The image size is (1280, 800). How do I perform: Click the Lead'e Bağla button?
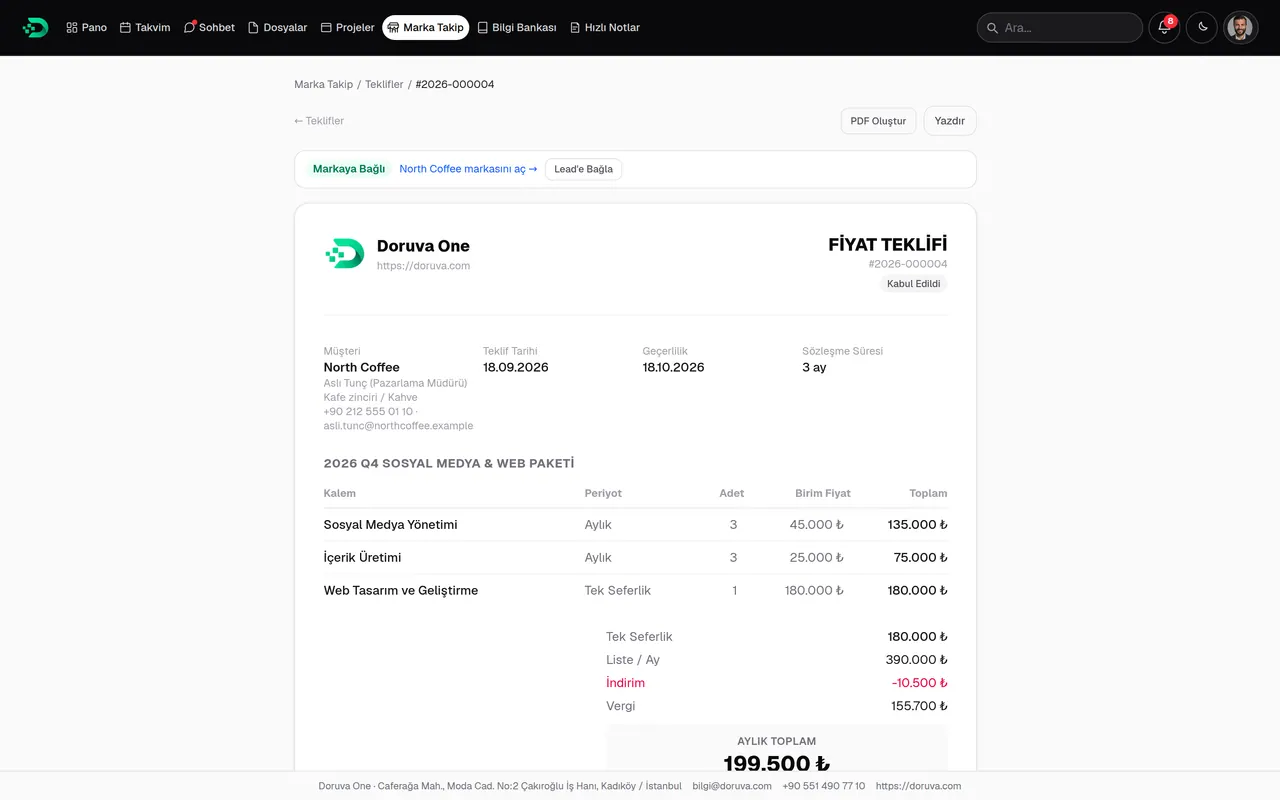pyautogui.click(x=584, y=169)
